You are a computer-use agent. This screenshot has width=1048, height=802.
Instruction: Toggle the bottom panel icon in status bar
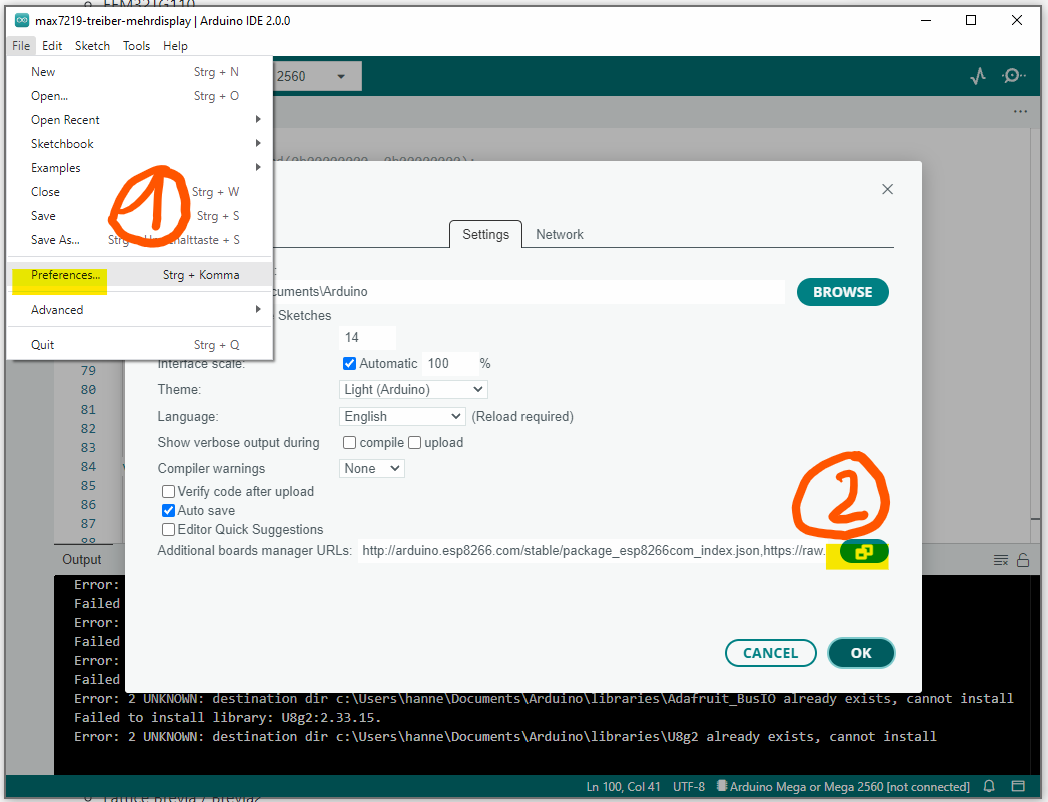[1018, 786]
